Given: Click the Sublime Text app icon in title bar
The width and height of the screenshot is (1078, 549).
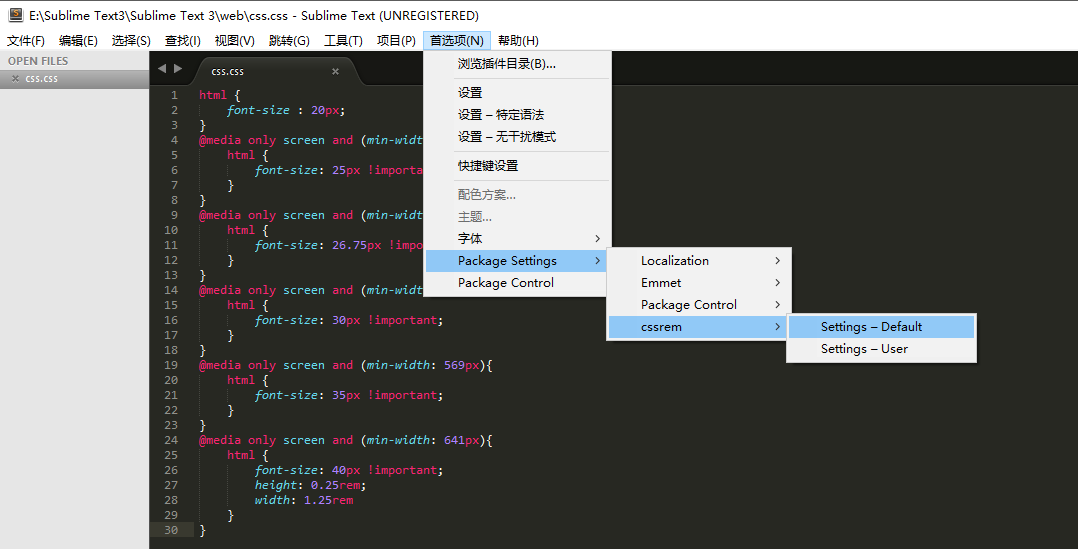Looking at the screenshot, I should click(x=16, y=15).
